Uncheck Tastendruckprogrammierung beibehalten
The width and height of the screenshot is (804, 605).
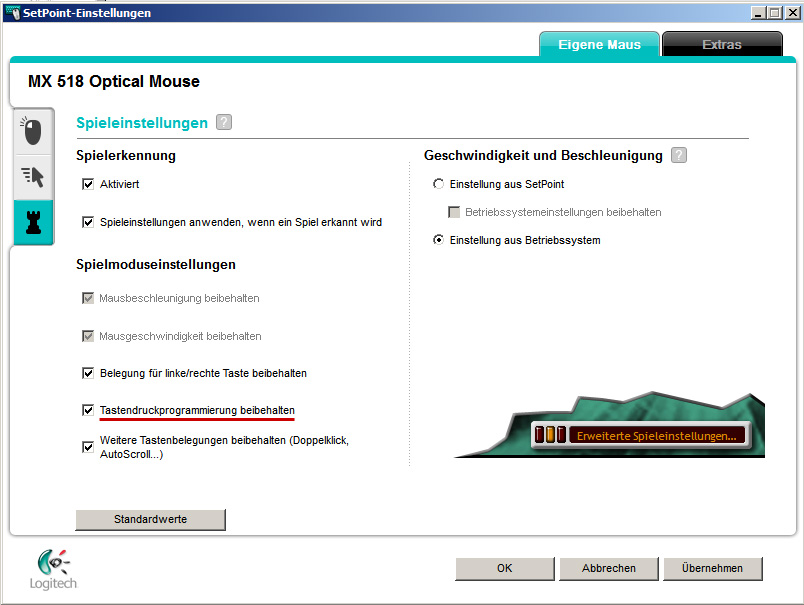pos(88,410)
